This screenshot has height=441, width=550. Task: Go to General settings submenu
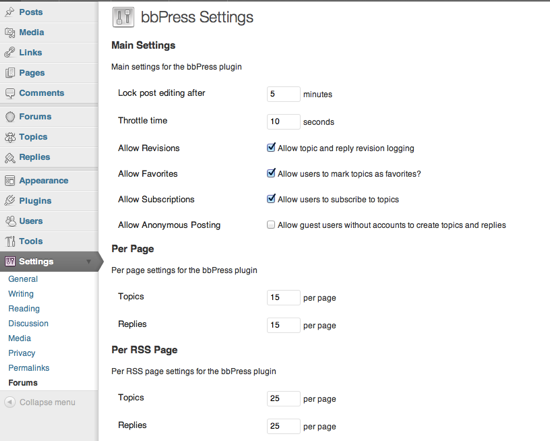coord(23,279)
